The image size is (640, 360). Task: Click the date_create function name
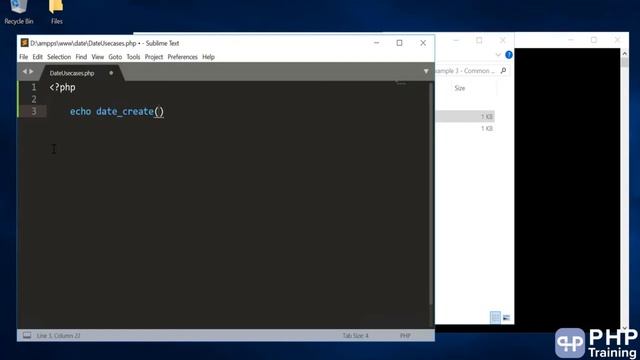tap(125, 111)
